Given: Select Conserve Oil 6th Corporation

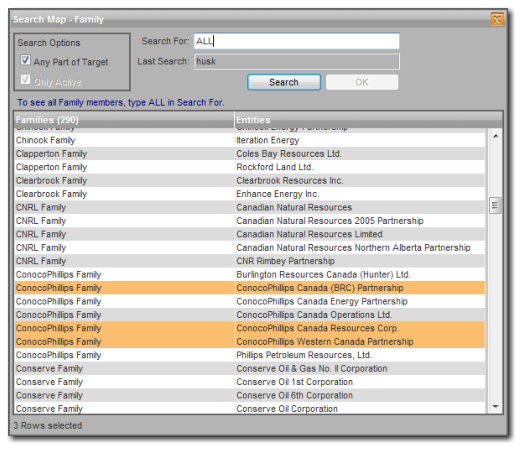Looking at the screenshot, I should [x=250, y=395].
